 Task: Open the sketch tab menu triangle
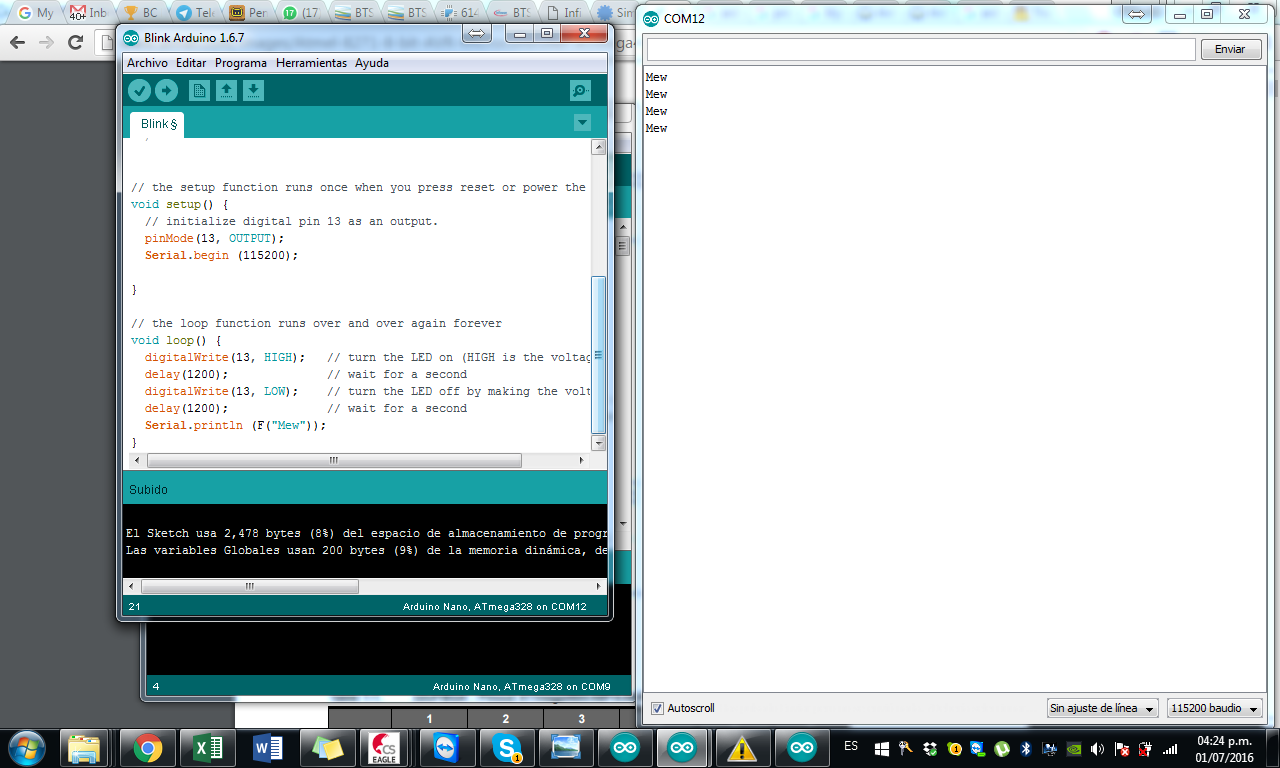(x=582, y=123)
